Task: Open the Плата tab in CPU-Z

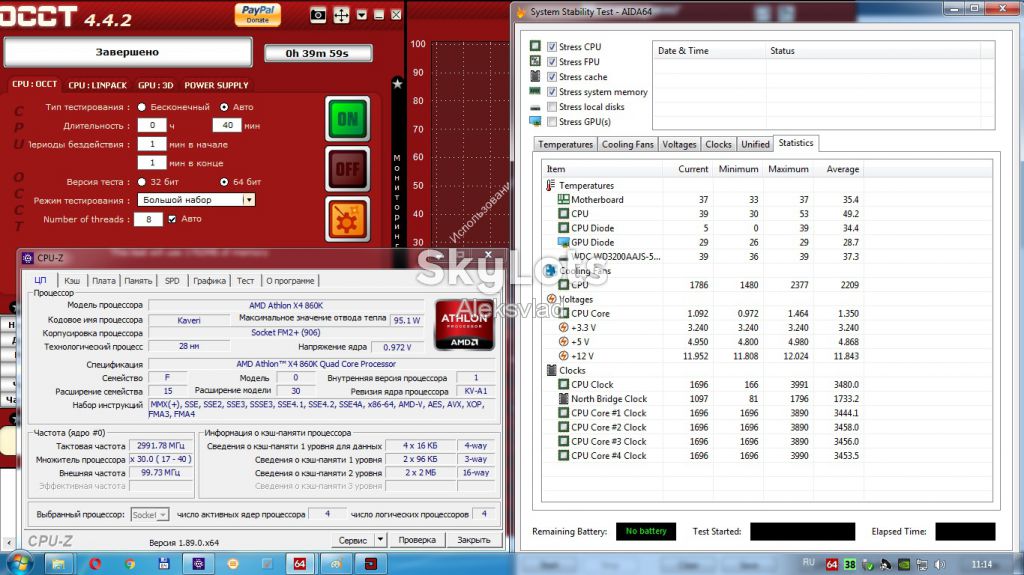Action: [103, 281]
